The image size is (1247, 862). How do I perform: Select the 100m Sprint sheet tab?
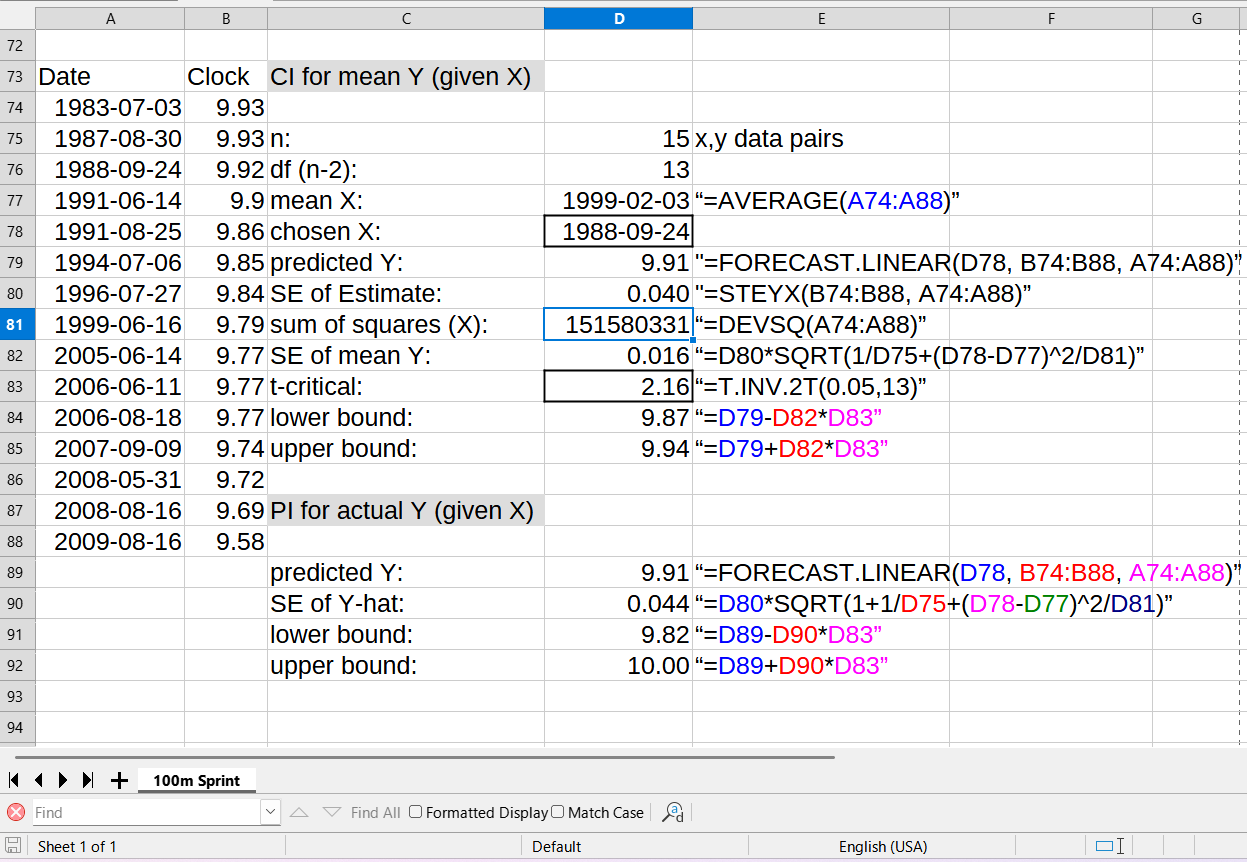(196, 780)
